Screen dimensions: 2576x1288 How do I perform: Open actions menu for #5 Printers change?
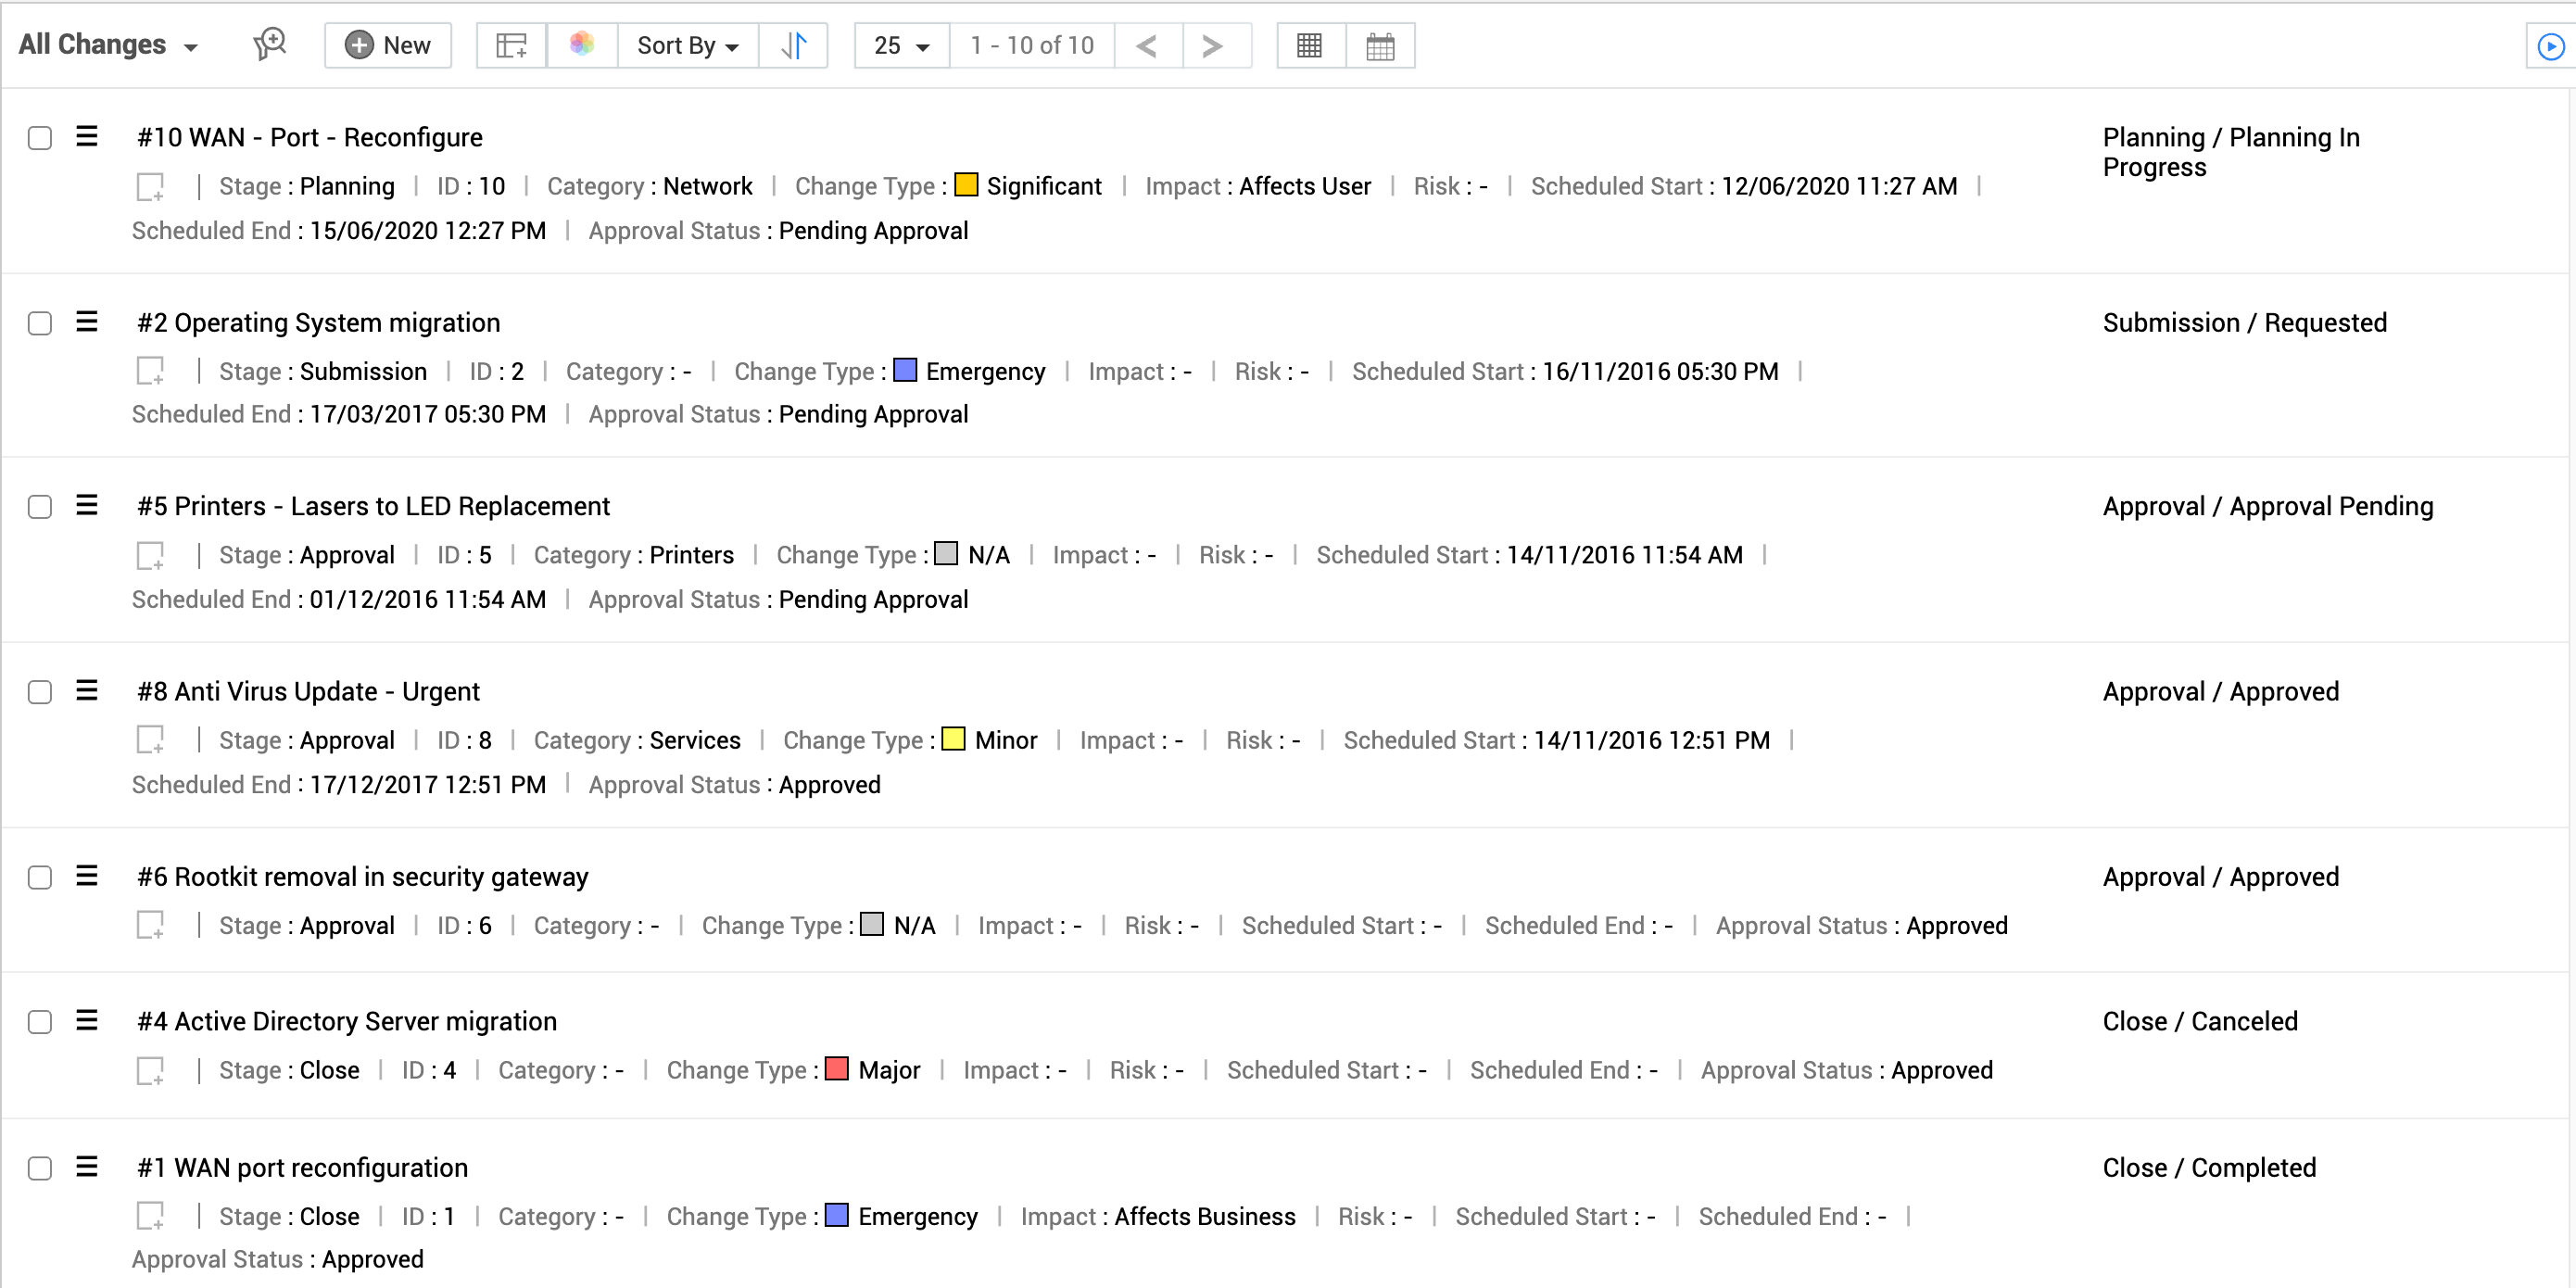click(87, 505)
